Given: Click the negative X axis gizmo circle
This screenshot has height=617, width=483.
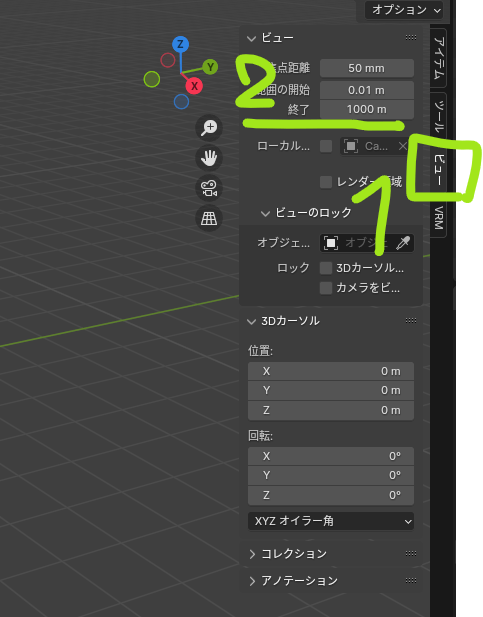Looking at the screenshot, I should point(168,60).
